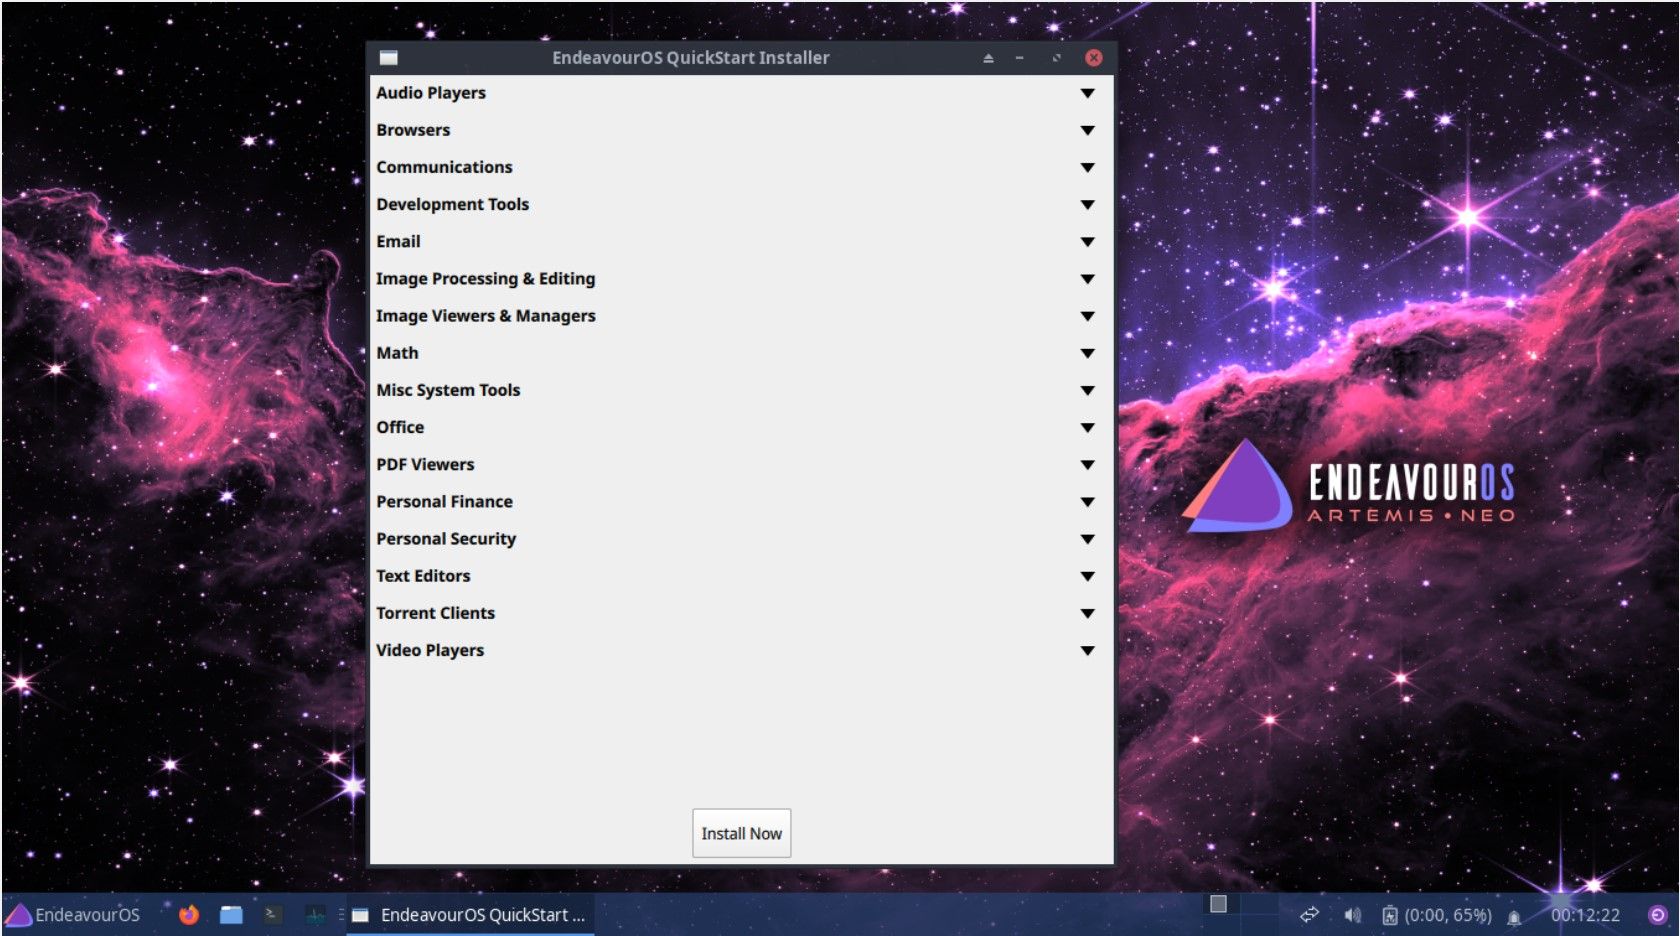The width and height of the screenshot is (1680, 936).
Task: Expand the Development Tools arrow
Action: 1087,204
